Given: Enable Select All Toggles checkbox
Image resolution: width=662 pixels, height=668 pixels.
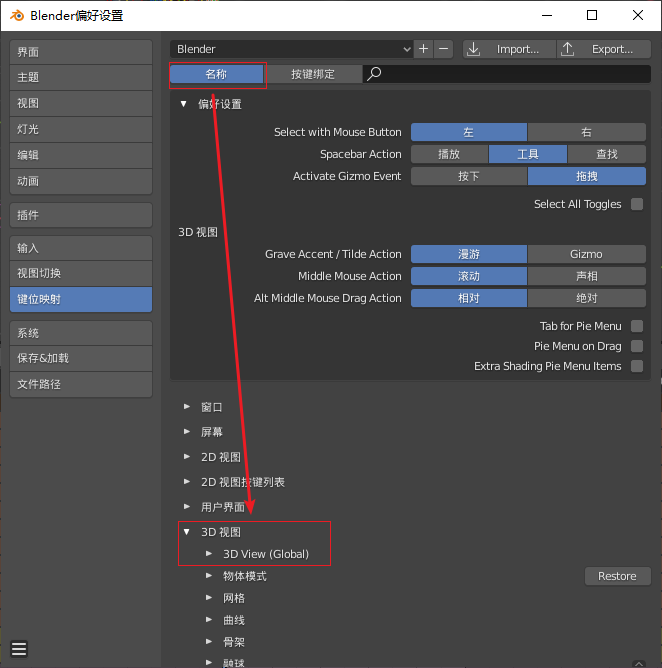Looking at the screenshot, I should pos(637,204).
